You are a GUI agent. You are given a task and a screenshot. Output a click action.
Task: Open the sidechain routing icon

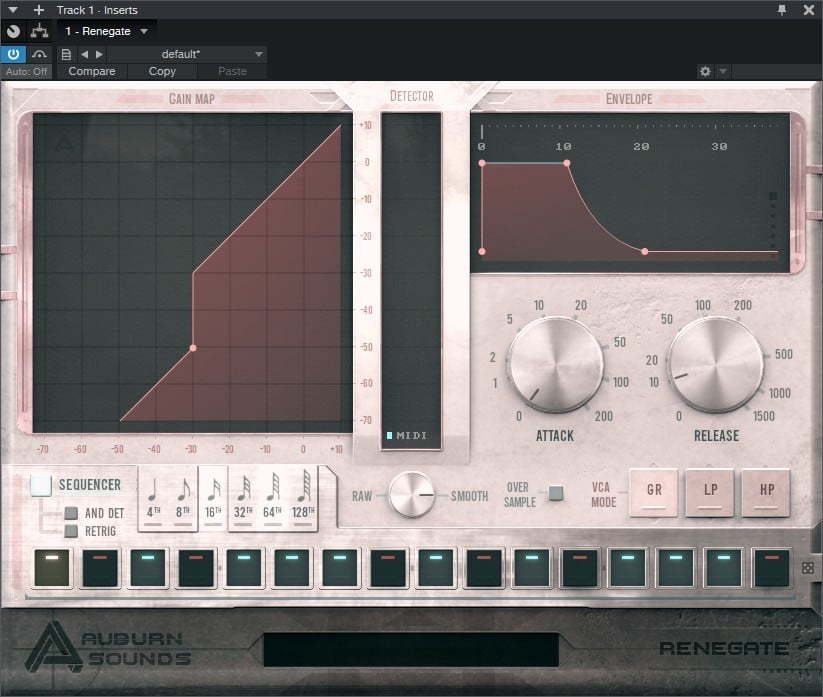39,31
